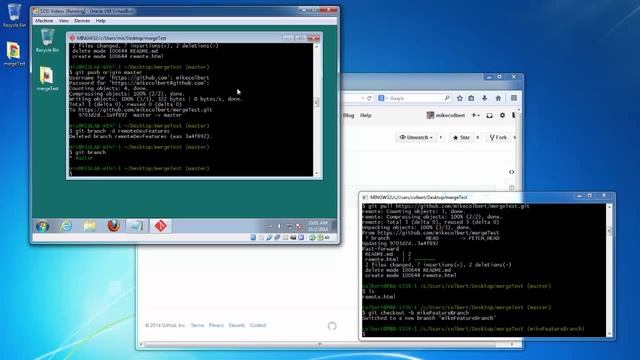640x360 pixels.
Task: Open the URL bar history dropdown arrow
Action: [362, 98]
